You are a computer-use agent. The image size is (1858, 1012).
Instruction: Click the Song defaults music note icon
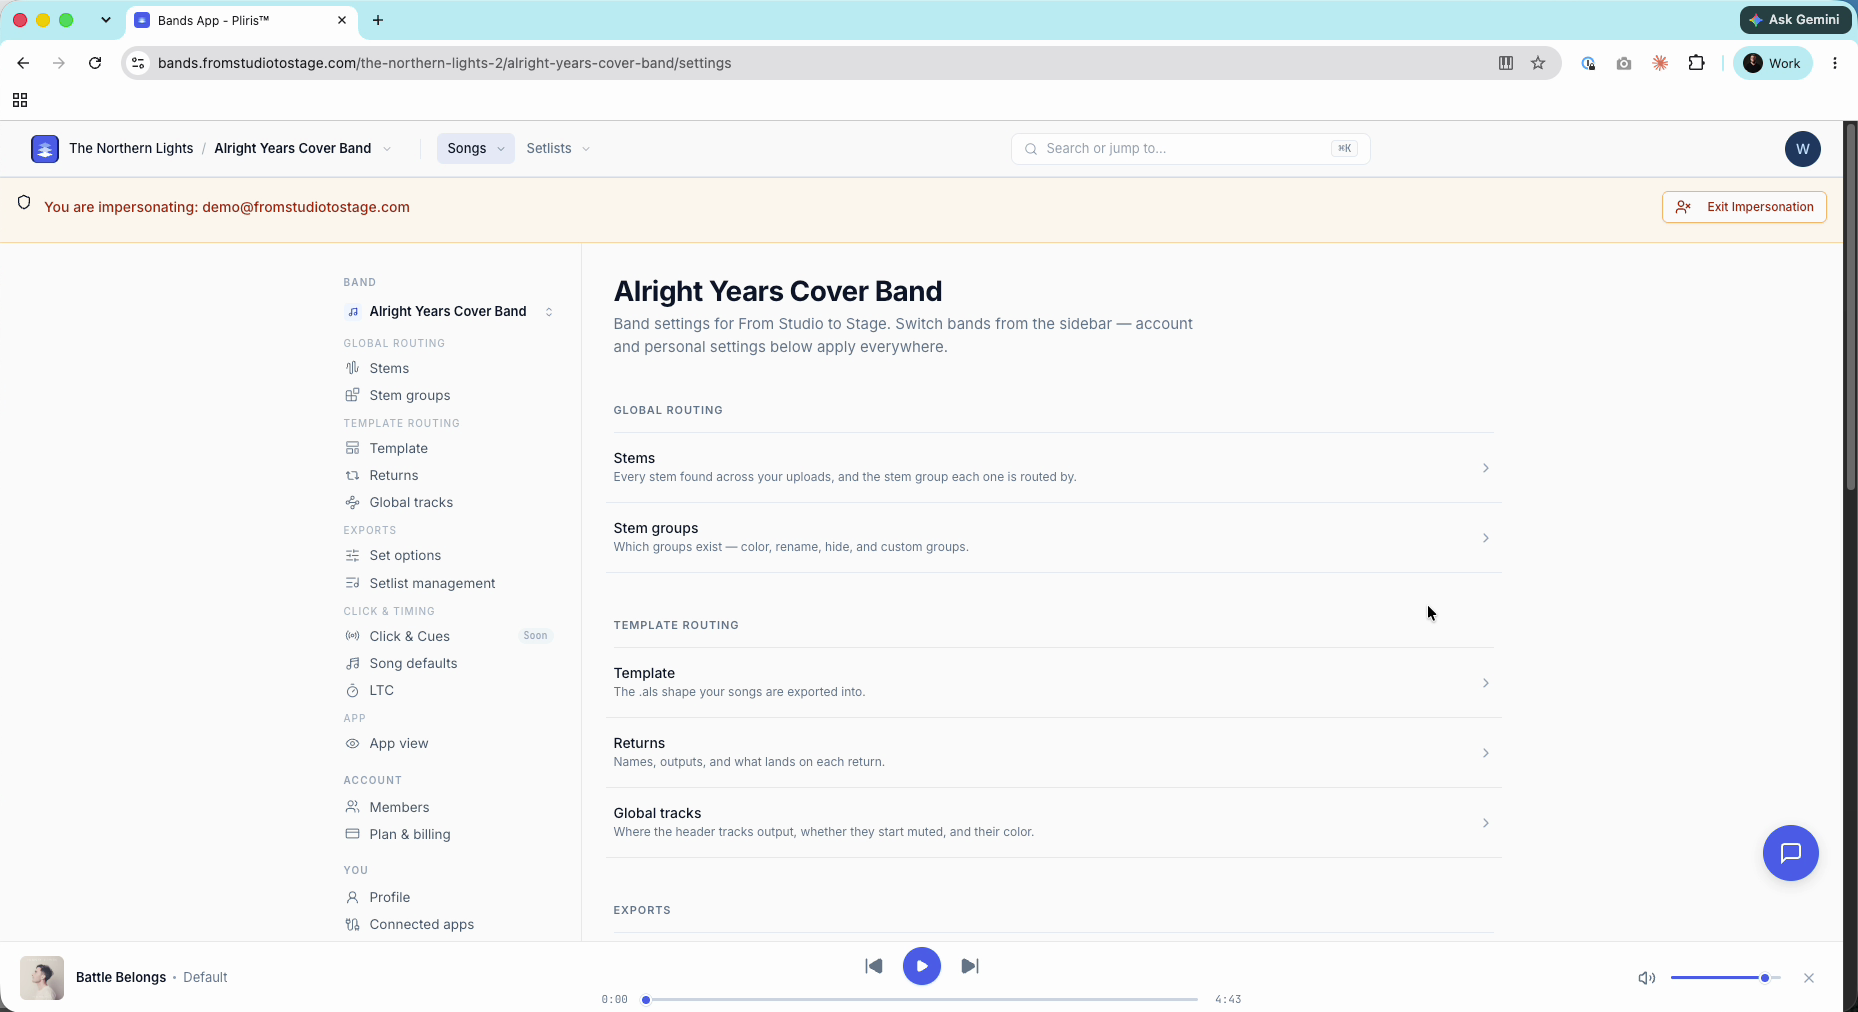(x=352, y=663)
